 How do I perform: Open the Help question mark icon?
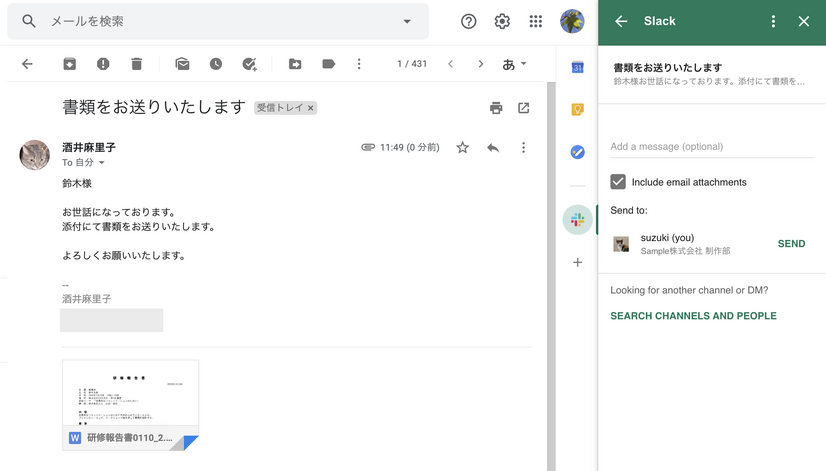click(x=468, y=21)
